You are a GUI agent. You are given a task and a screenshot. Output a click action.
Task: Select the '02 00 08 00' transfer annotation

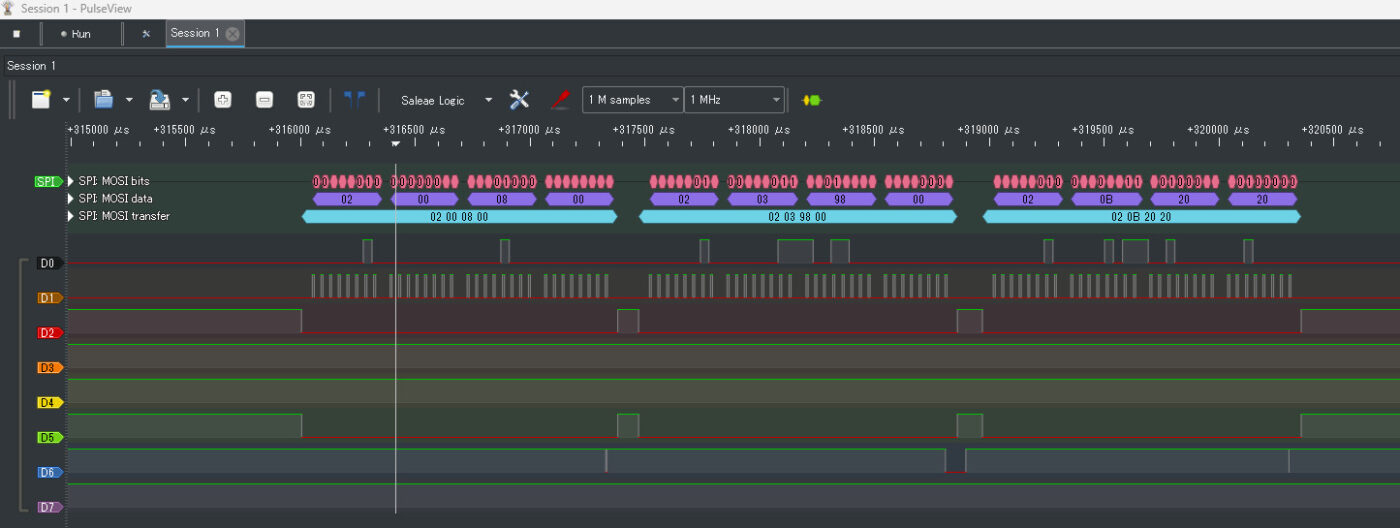pyautogui.click(x=459, y=216)
